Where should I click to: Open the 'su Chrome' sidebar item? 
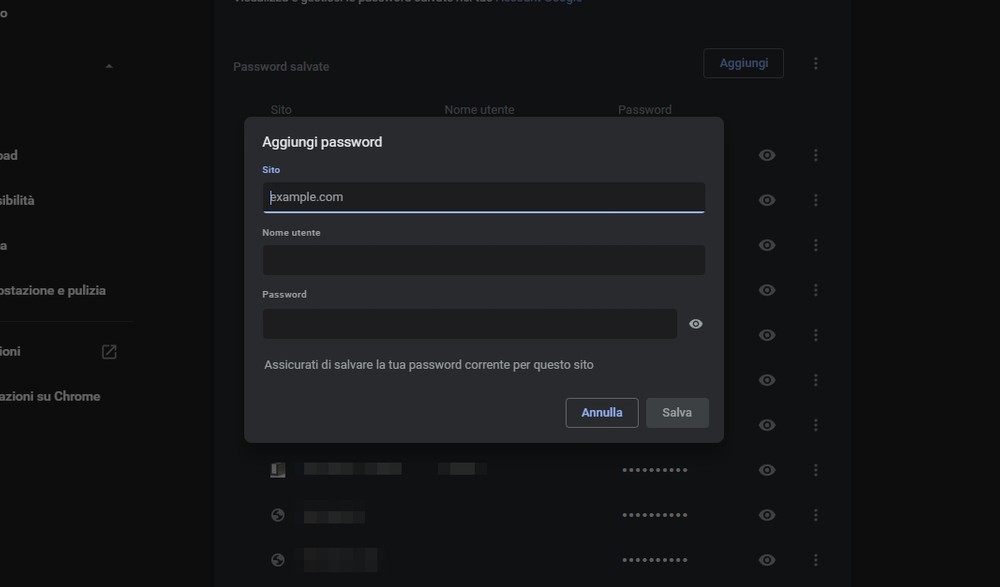(x=50, y=396)
